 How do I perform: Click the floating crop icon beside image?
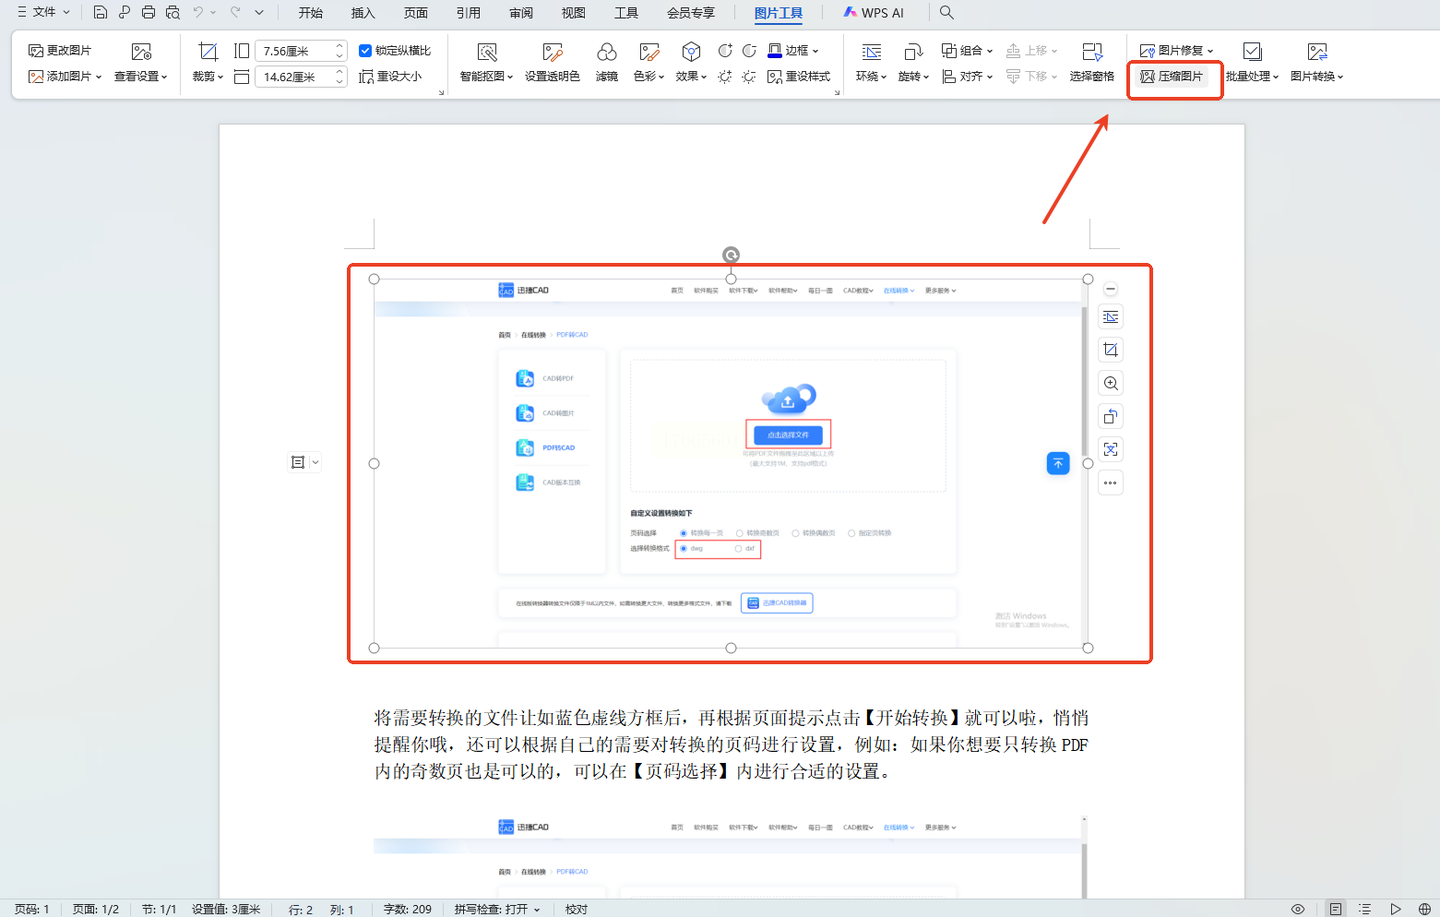(1110, 350)
